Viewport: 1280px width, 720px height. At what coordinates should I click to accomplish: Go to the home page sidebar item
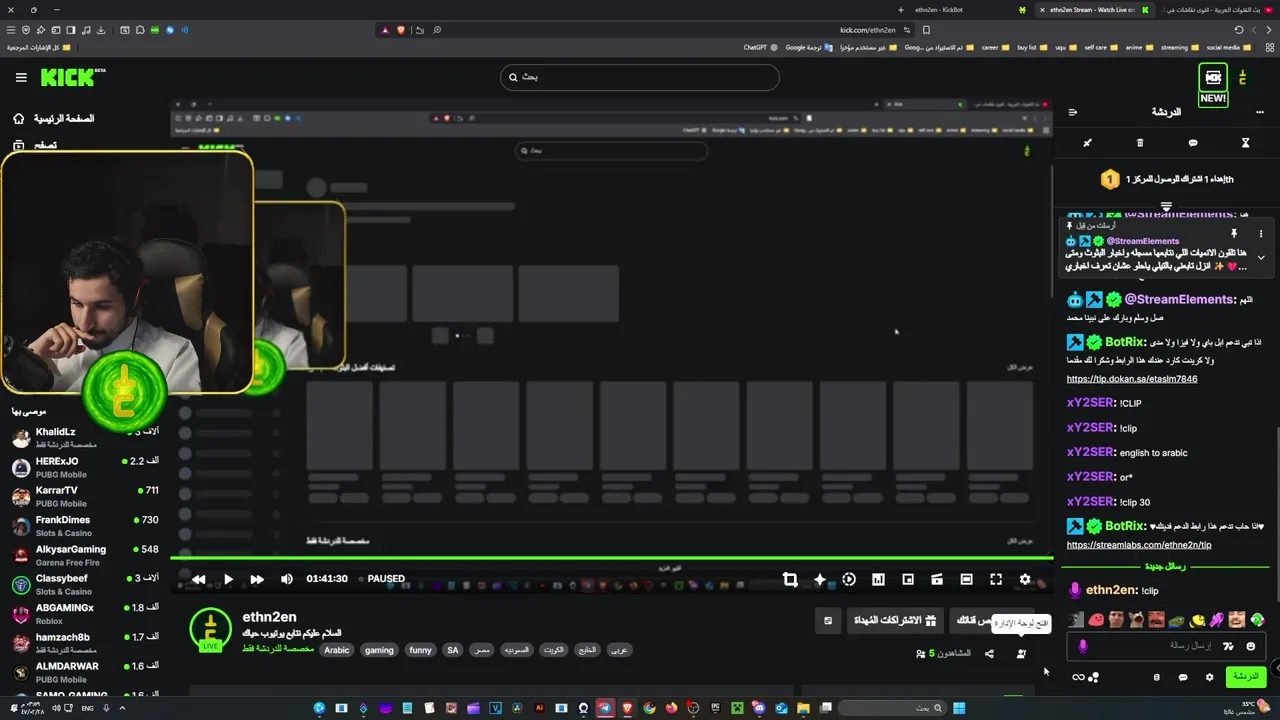point(54,118)
